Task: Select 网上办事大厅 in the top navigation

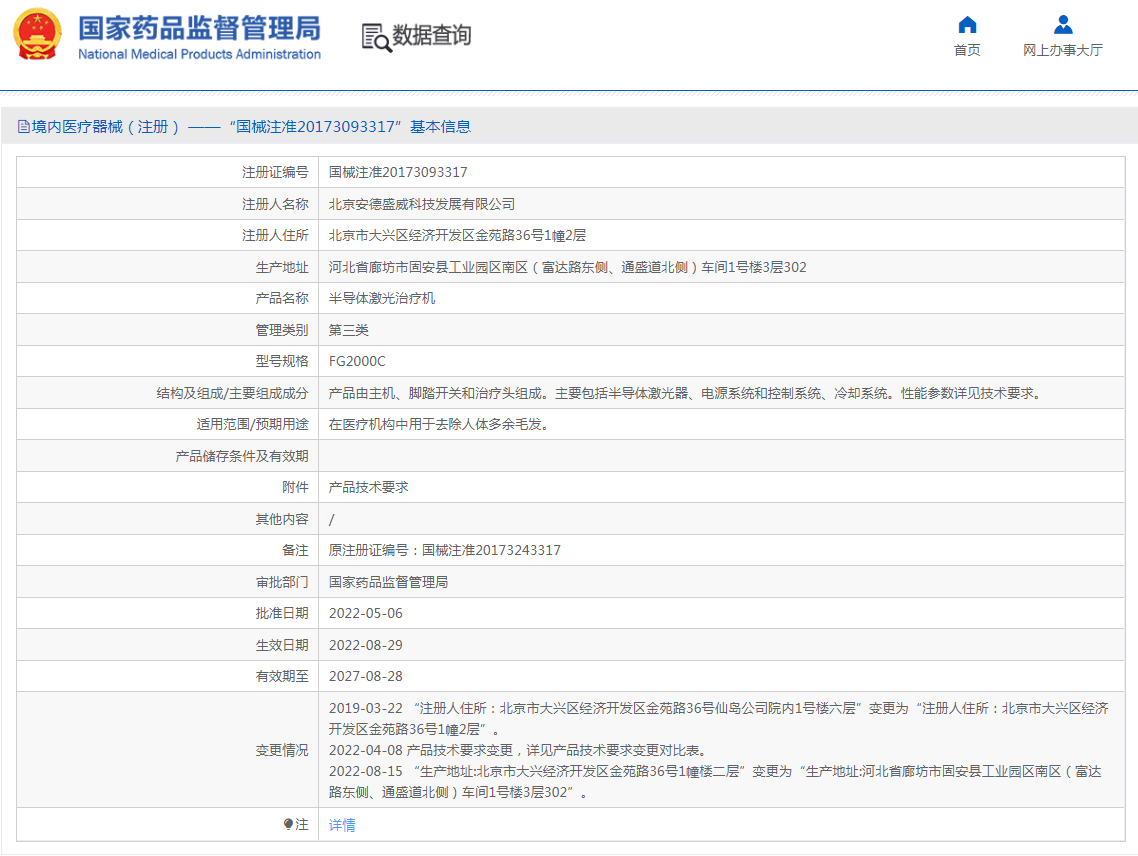Action: 1063,50
